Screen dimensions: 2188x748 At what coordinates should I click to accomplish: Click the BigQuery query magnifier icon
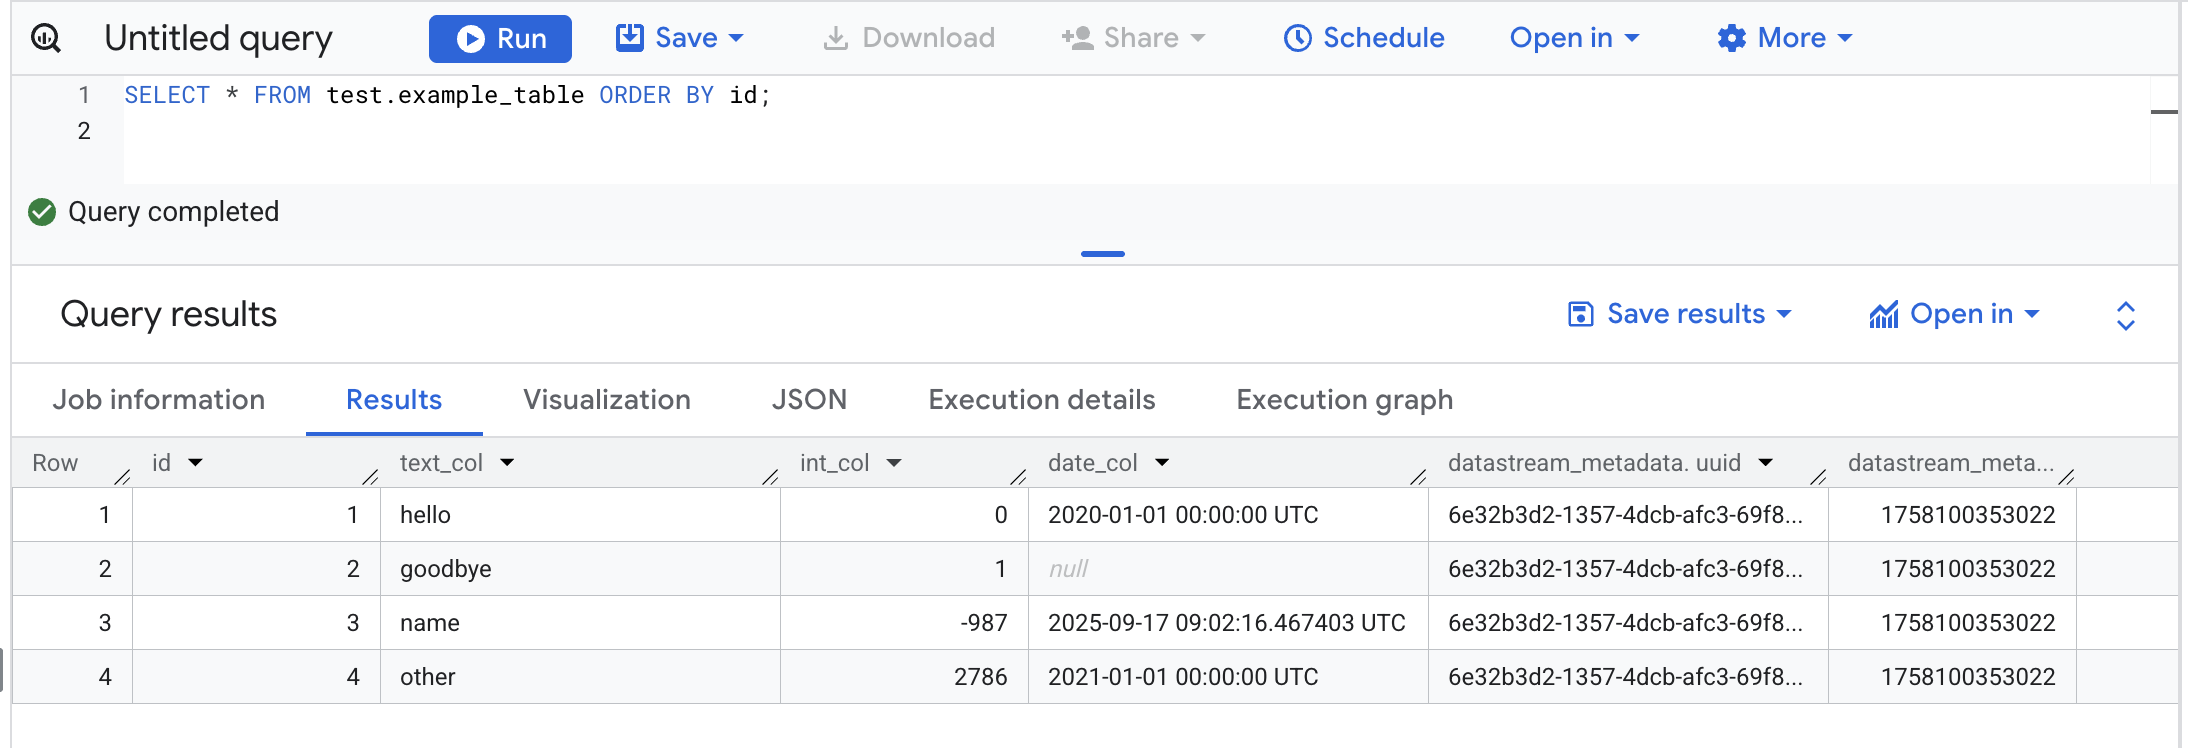coord(46,38)
